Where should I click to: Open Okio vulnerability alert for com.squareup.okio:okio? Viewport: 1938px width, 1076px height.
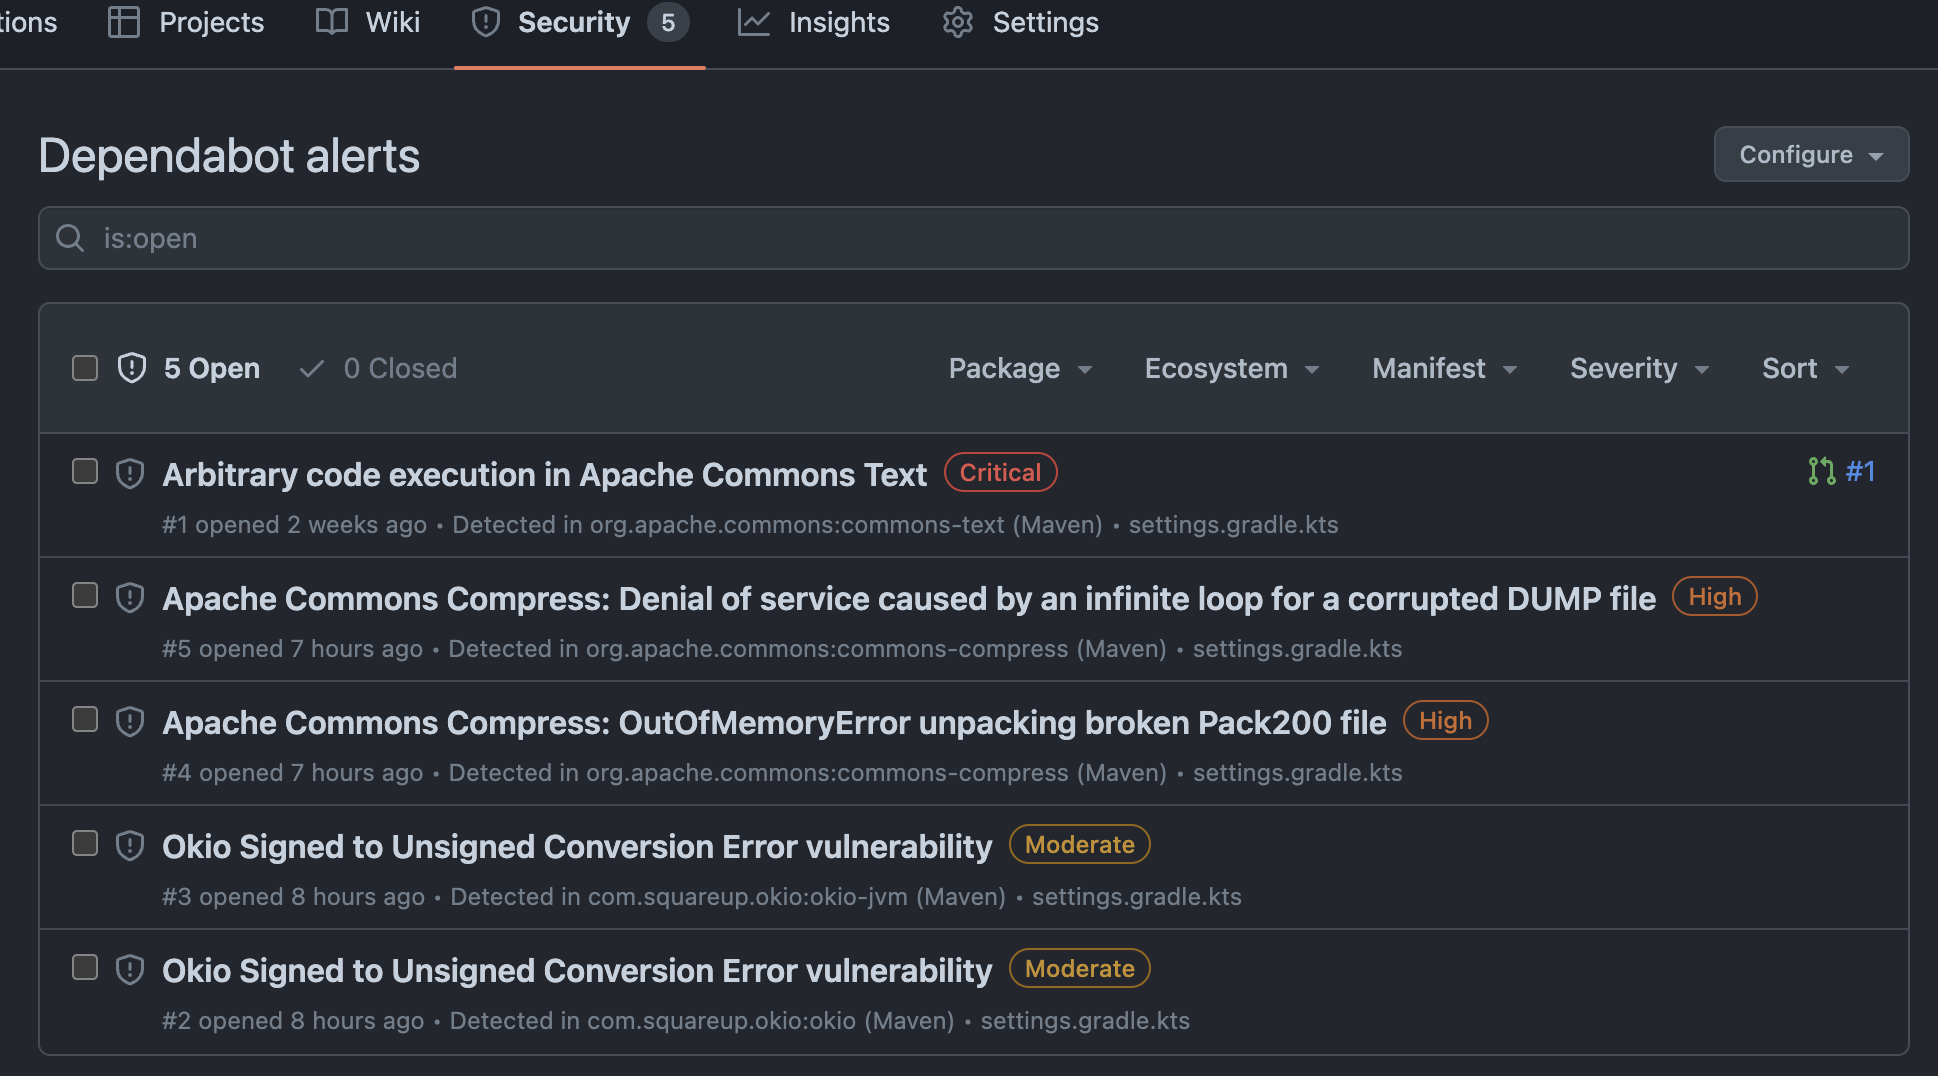pos(577,970)
